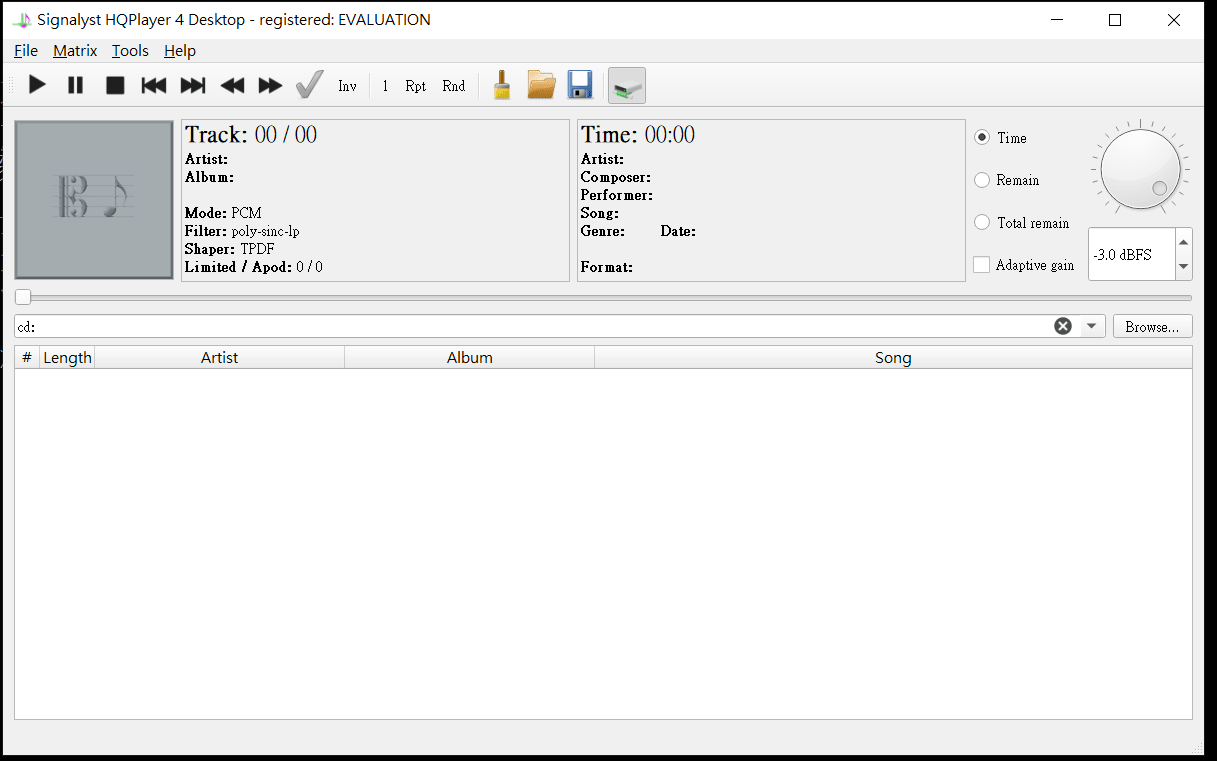Screen dimensions: 1217x761
Task: Pause playback using the Pause icon
Action: point(76,85)
